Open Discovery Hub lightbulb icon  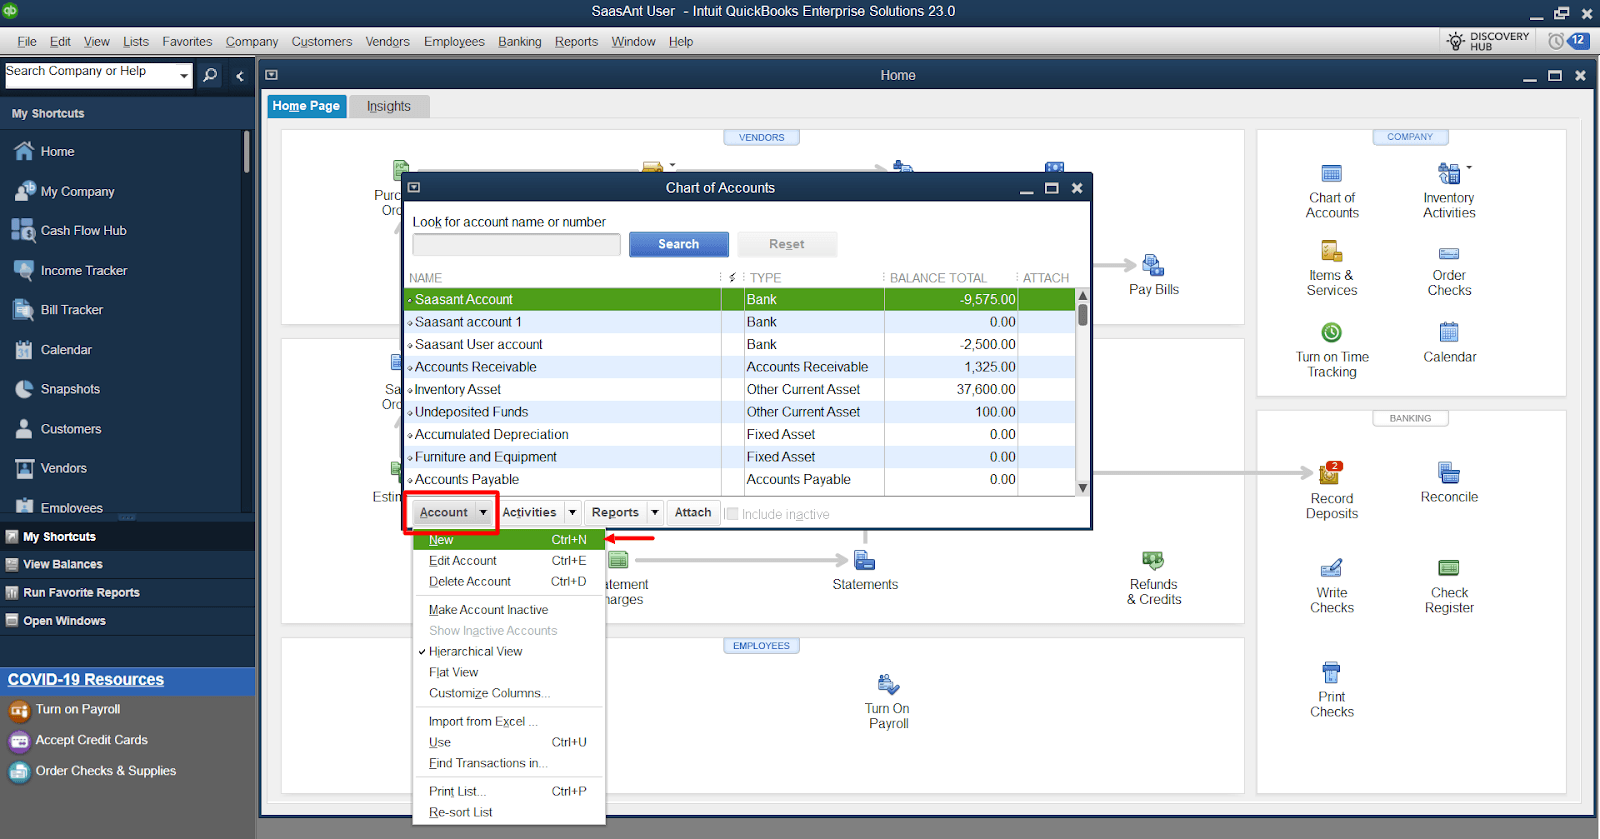coord(1456,41)
